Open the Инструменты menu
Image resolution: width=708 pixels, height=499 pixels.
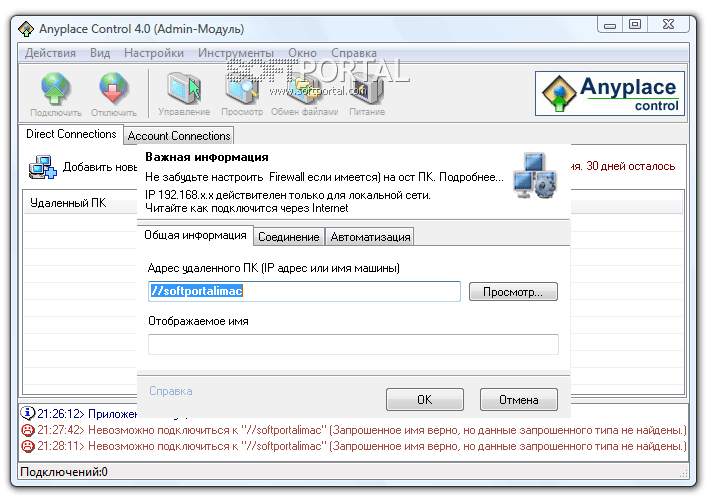pyautogui.click(x=236, y=53)
